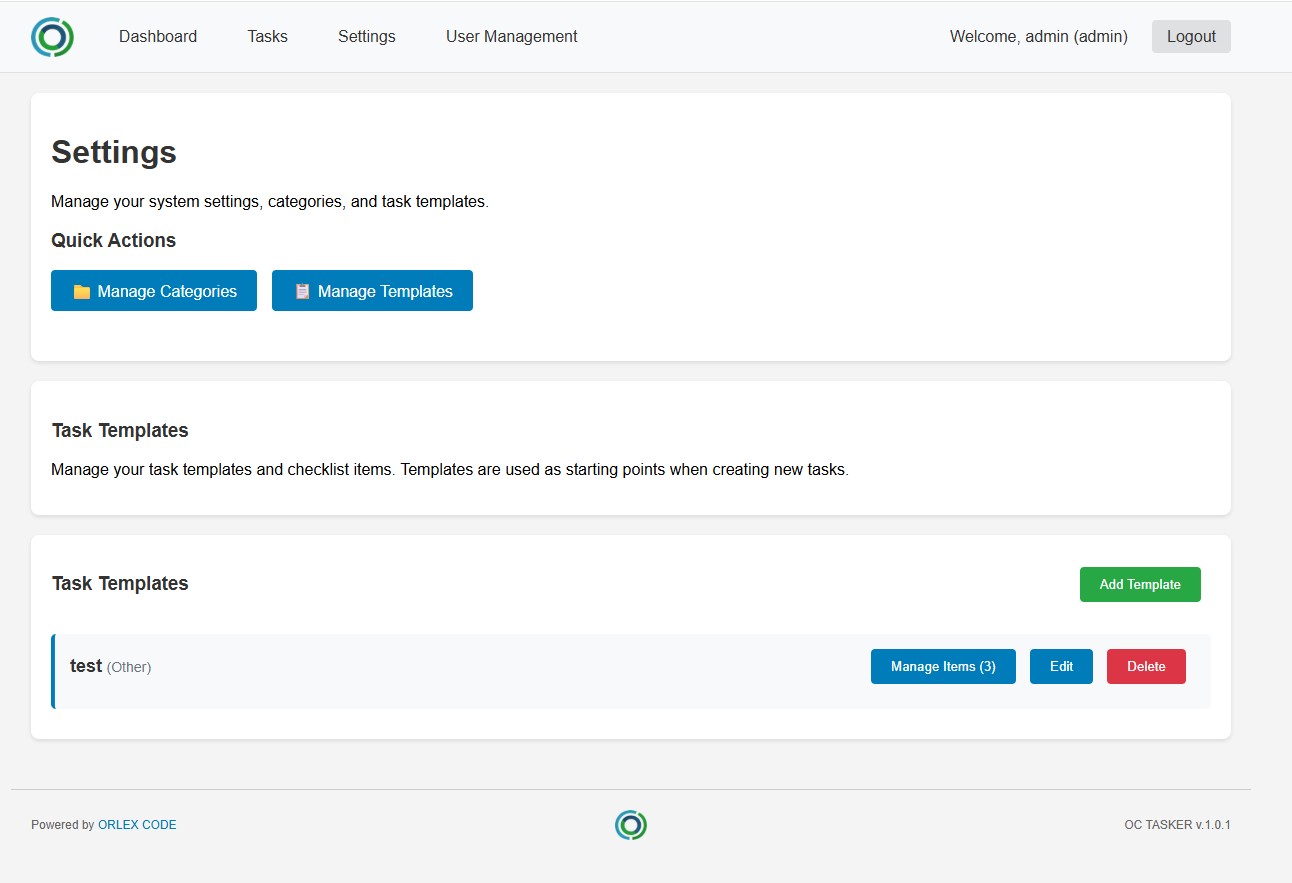Open Manage Items (3) for test template
The height and width of the screenshot is (883, 1292).
[942, 667]
